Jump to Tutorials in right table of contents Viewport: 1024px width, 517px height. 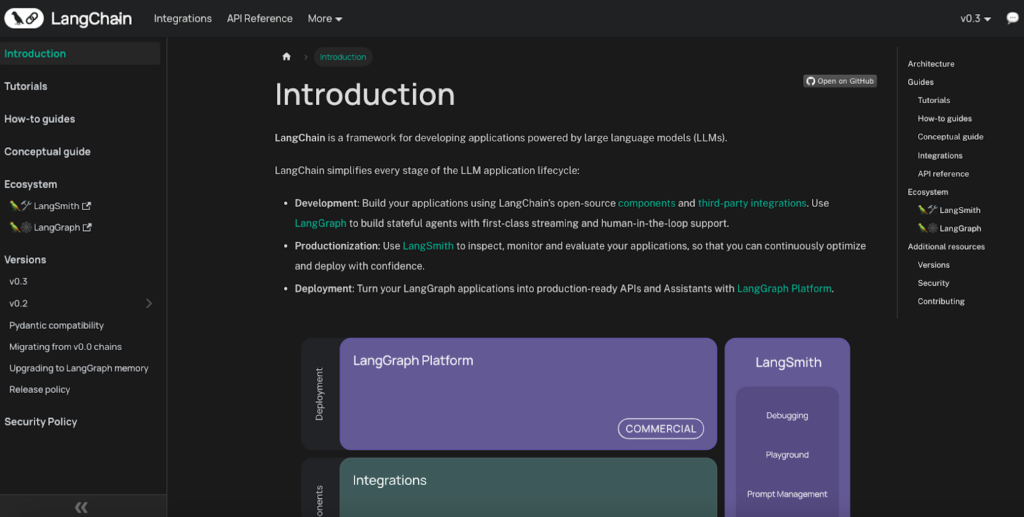[x=933, y=100]
